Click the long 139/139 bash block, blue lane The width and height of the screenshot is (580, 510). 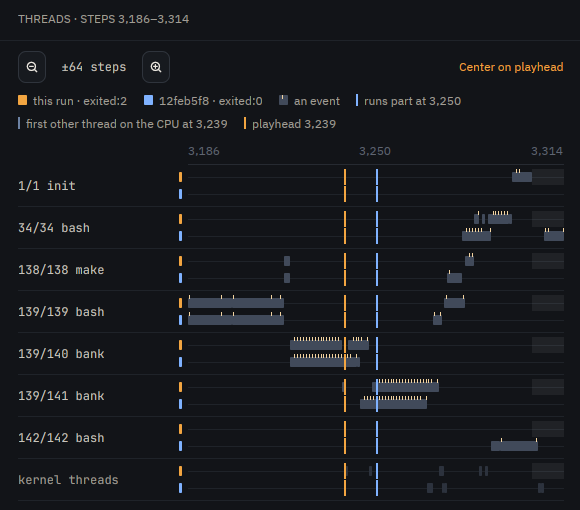click(236, 320)
